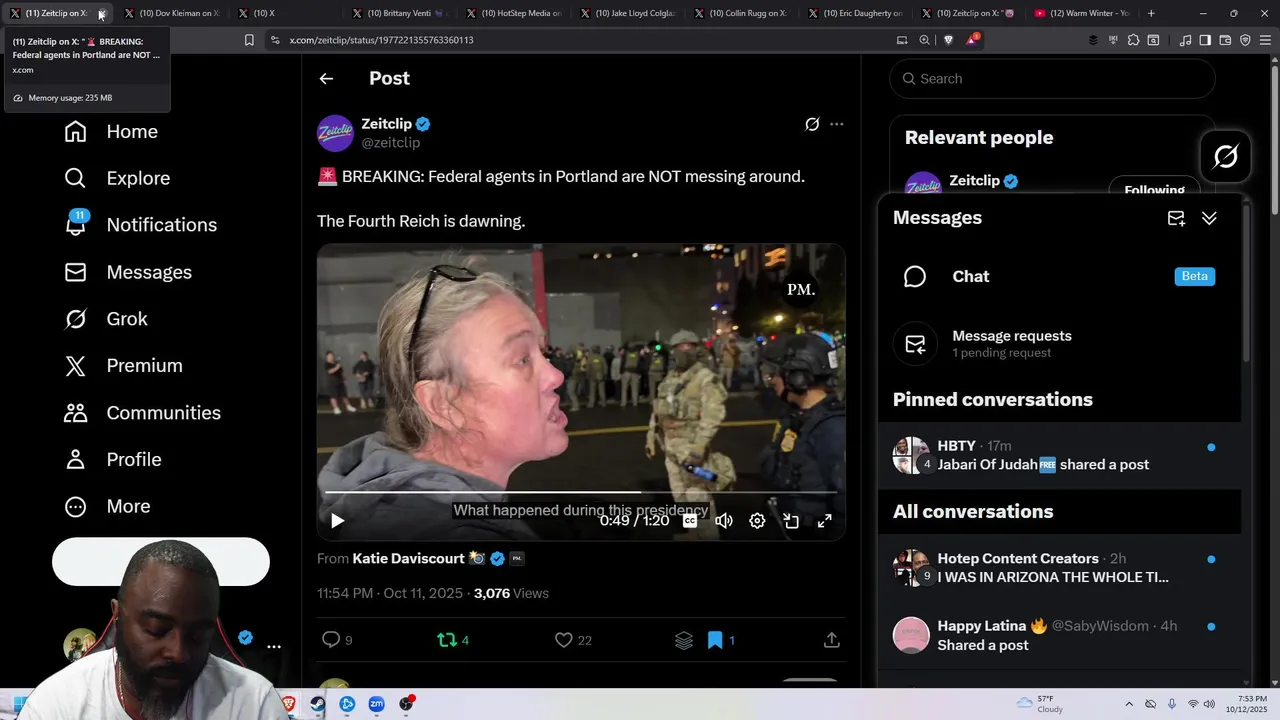The image size is (1280, 720).
Task: Open Steam from the taskbar
Action: click(317, 704)
